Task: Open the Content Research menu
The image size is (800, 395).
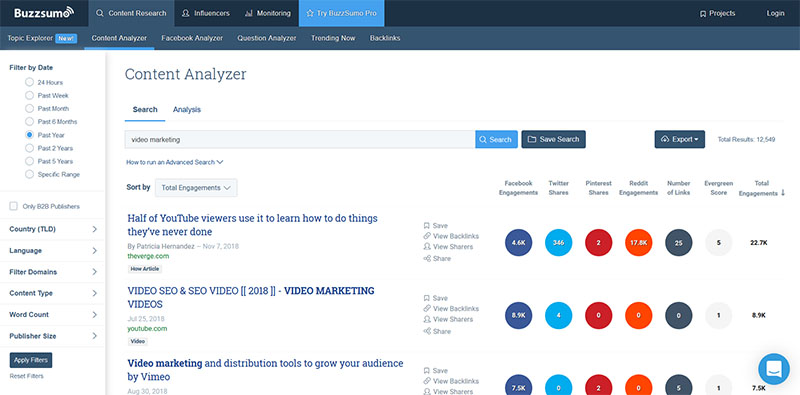Action: (131, 13)
